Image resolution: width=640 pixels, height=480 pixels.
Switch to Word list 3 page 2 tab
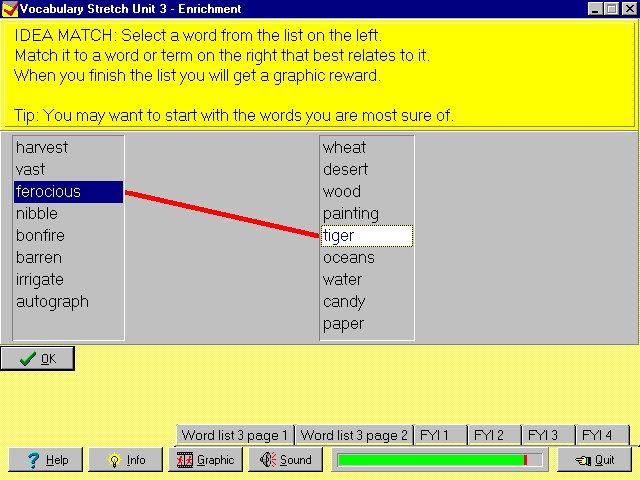tap(354, 435)
